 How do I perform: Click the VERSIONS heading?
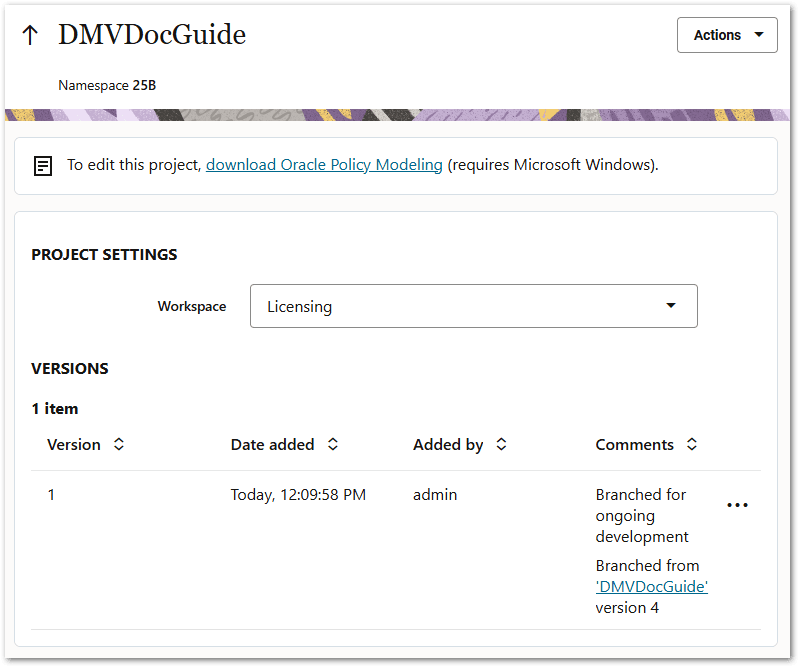[x=70, y=368]
